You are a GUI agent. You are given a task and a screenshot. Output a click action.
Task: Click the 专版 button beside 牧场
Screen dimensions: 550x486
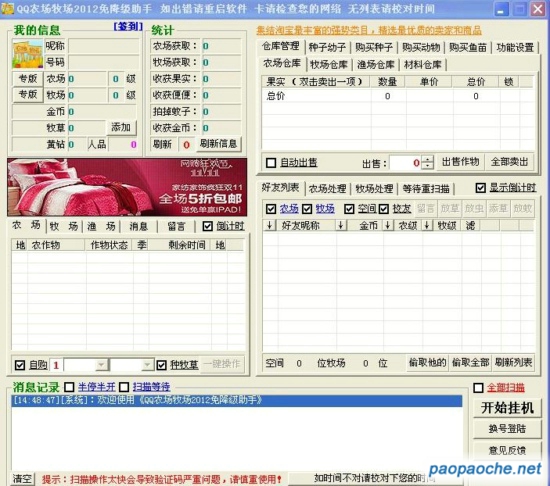point(28,95)
